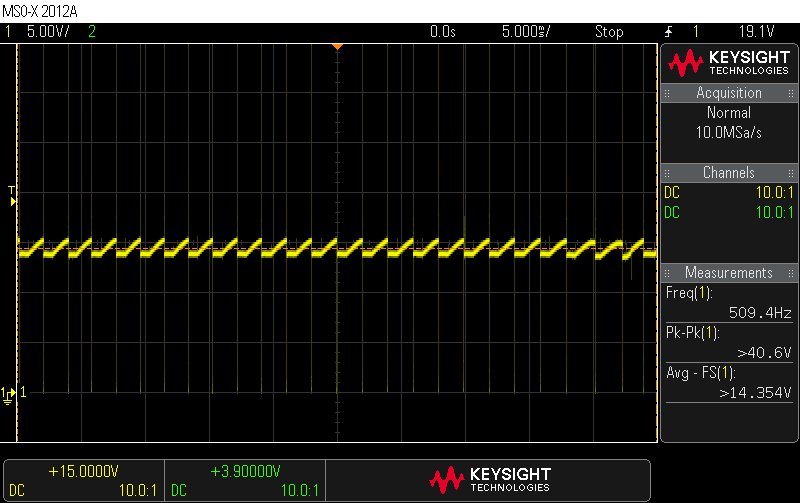Image resolution: width=800 pixels, height=503 pixels.
Task: Toggle channel 2 indicator in top bar
Action: 92,32
